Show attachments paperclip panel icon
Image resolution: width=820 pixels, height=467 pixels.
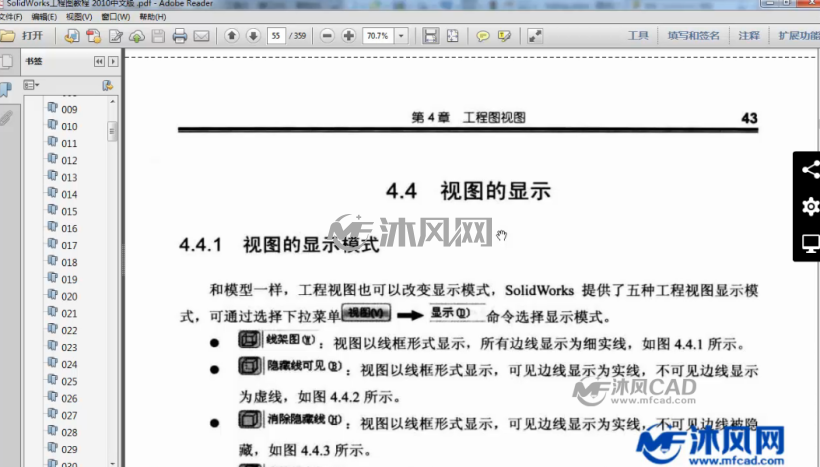6,118
